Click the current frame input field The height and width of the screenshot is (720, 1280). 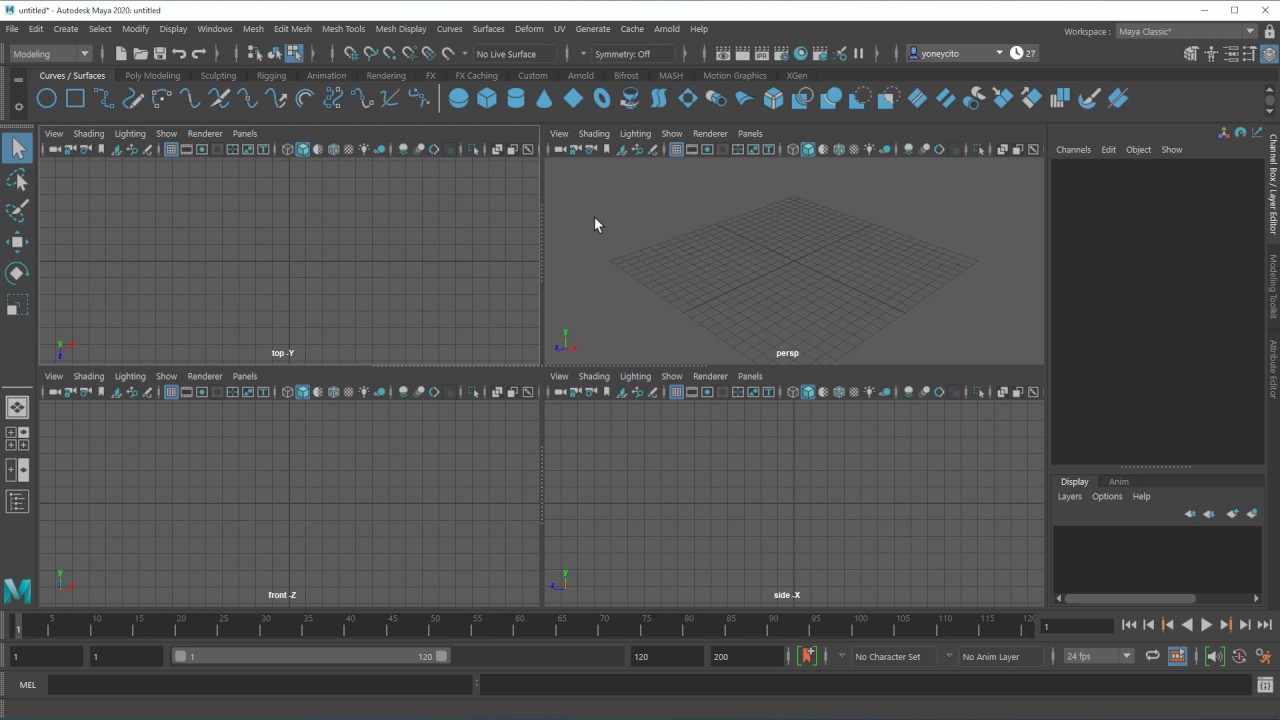tap(1076, 626)
